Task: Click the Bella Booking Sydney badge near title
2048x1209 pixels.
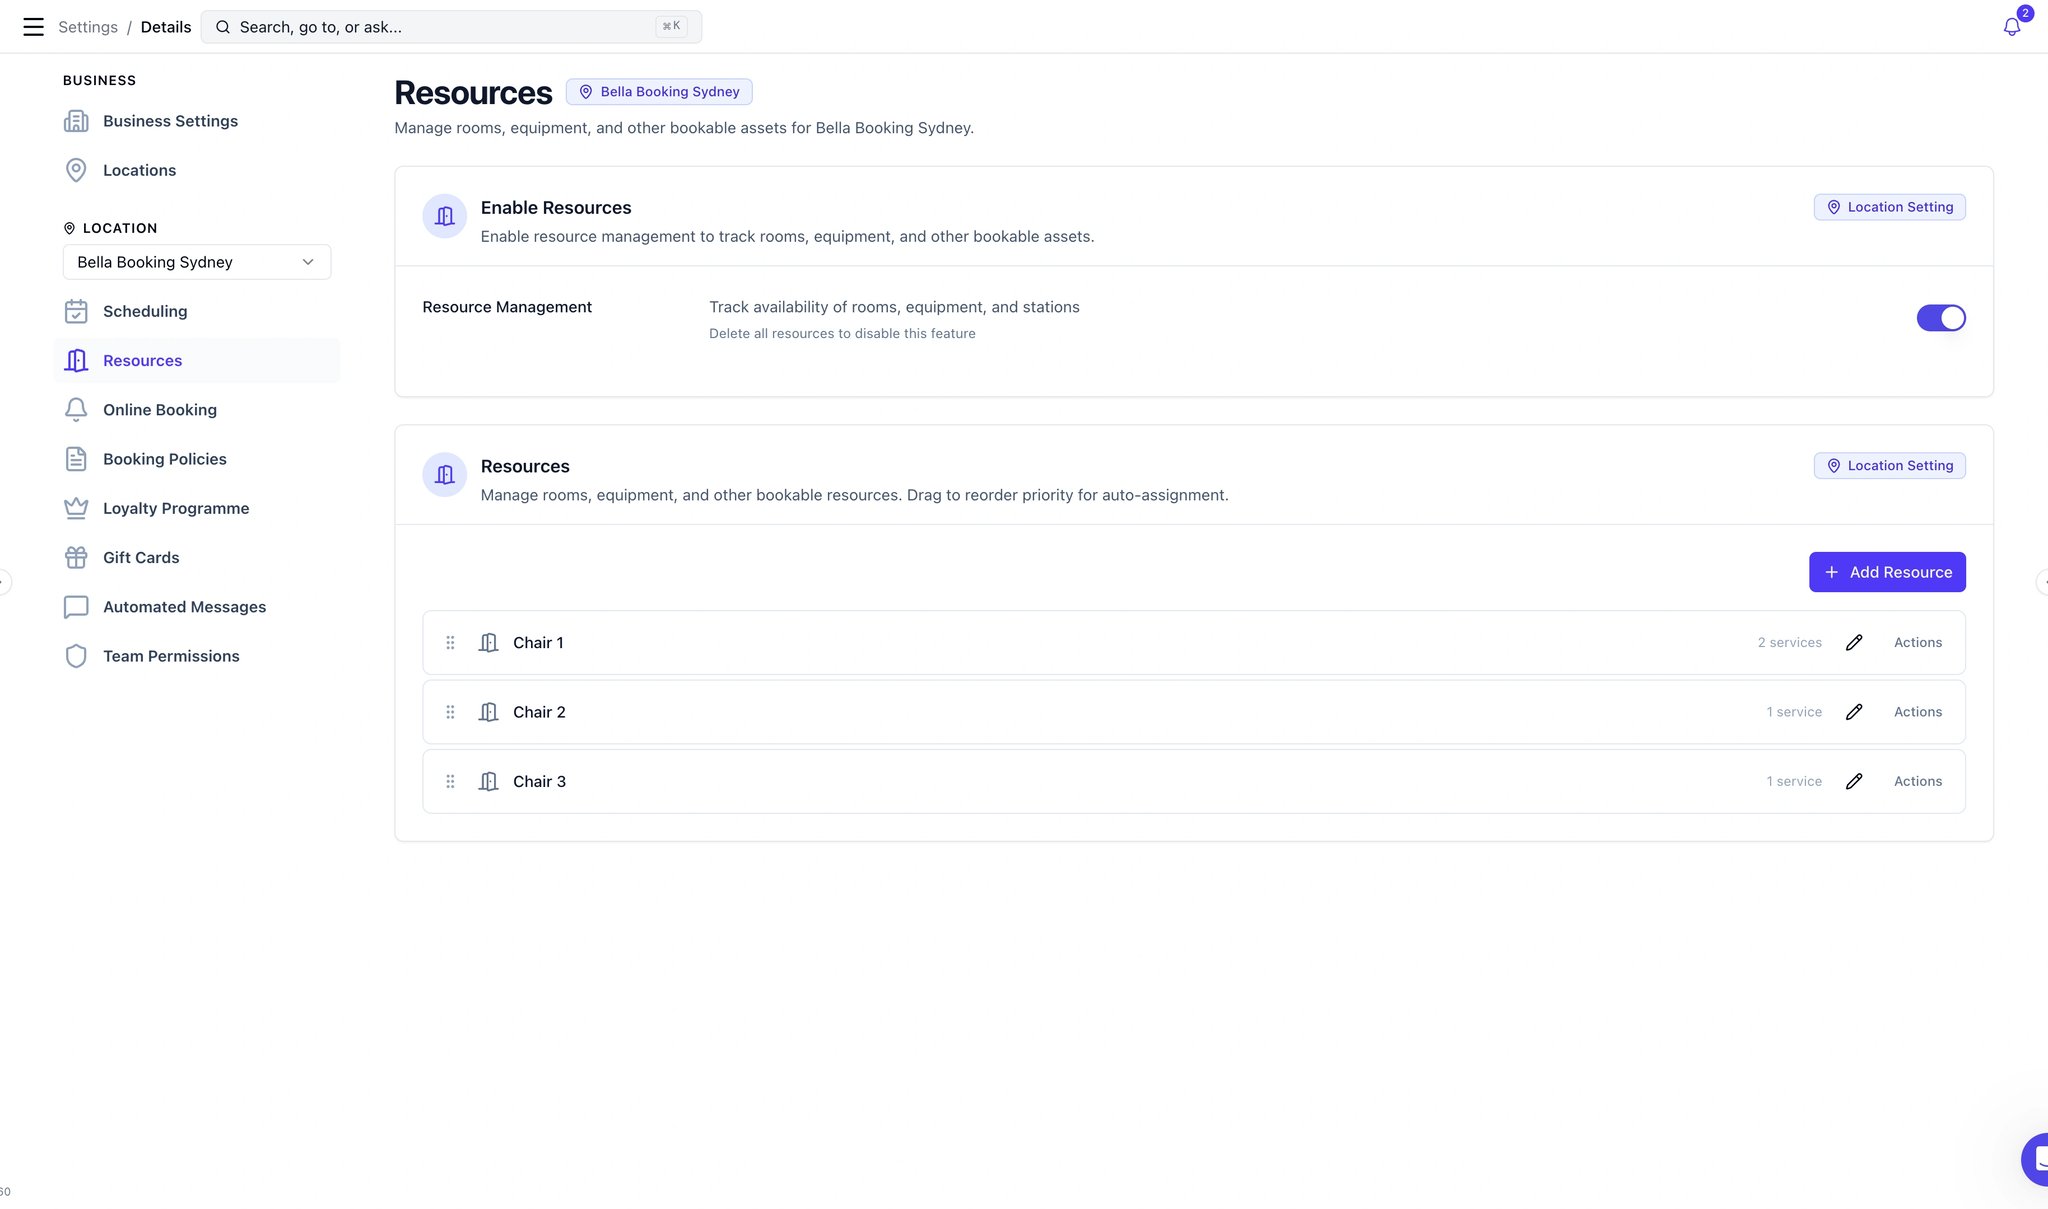Action: click(659, 92)
